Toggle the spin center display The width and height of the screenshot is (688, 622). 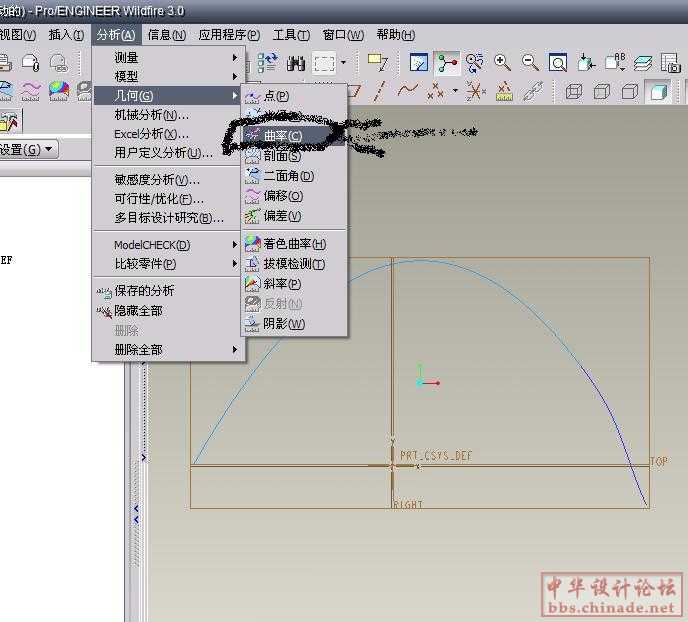click(447, 63)
